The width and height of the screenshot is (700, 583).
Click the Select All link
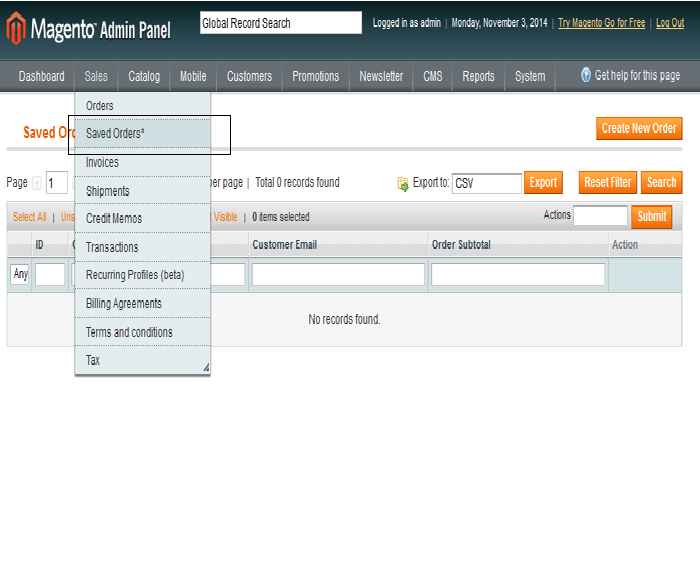(29, 217)
